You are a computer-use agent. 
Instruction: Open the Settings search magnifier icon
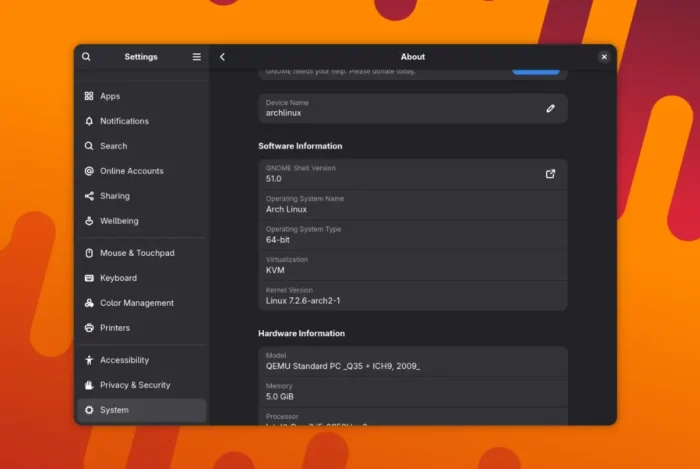click(86, 57)
